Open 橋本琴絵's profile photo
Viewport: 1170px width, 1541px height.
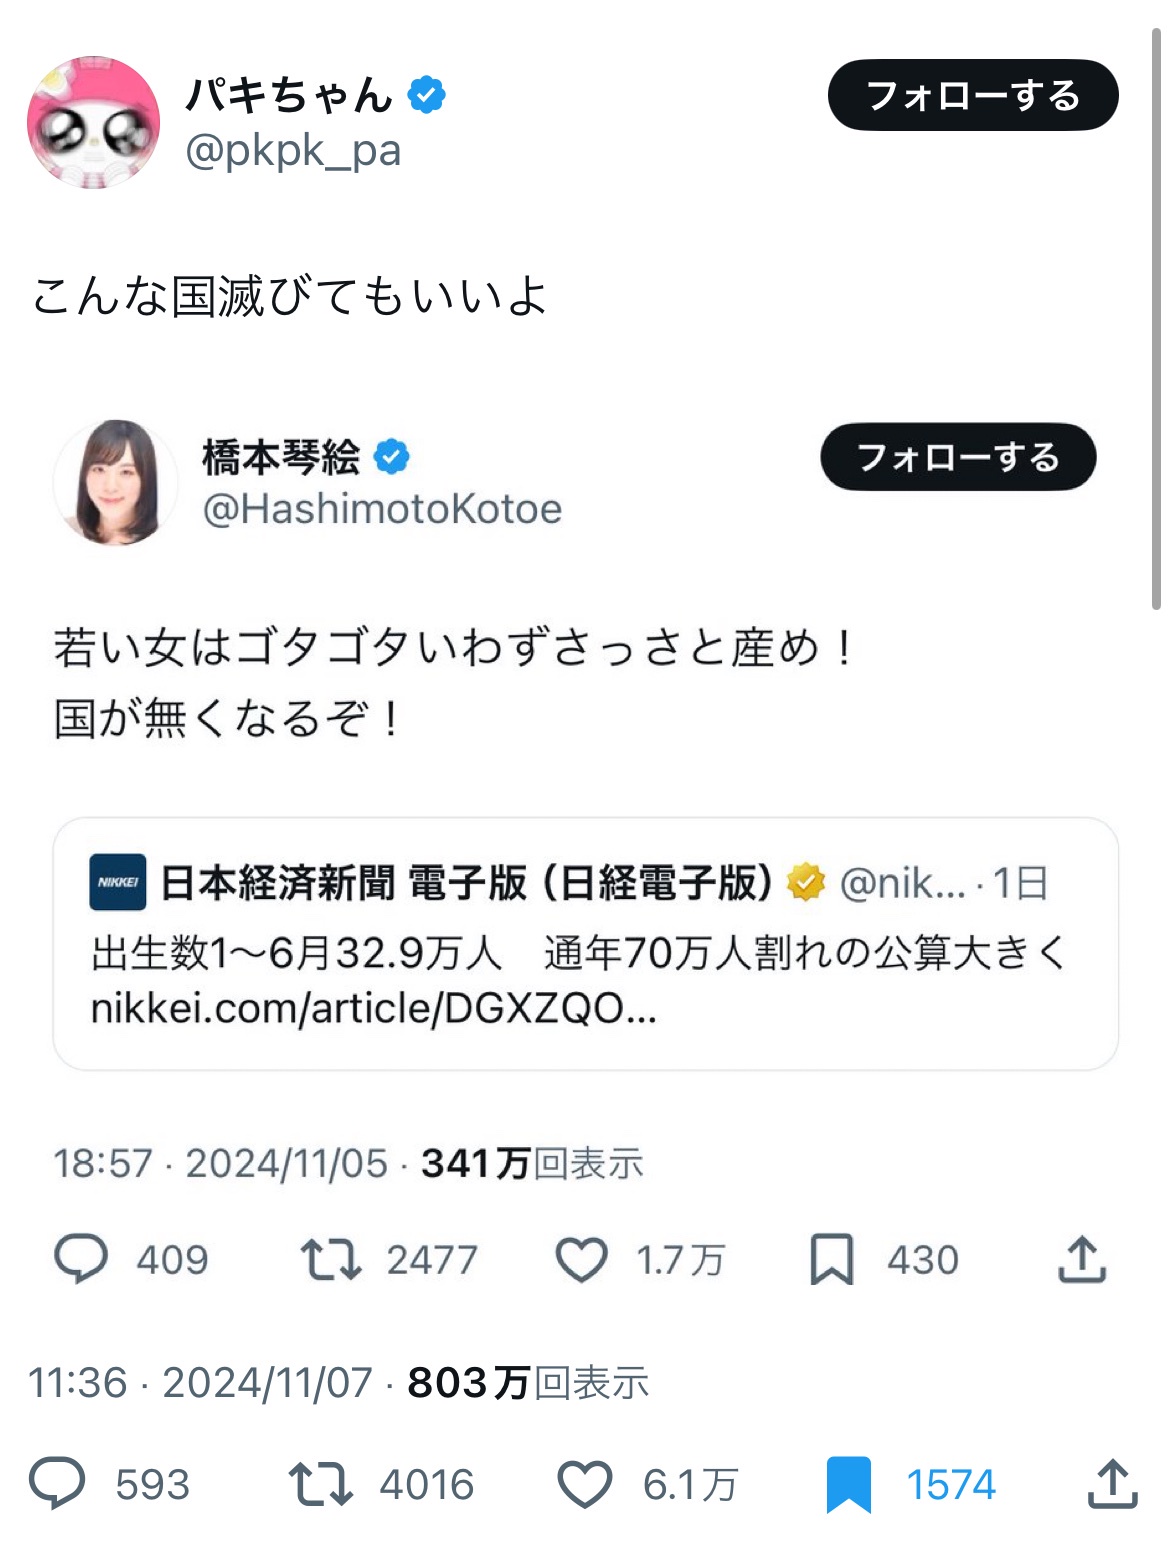click(x=116, y=483)
